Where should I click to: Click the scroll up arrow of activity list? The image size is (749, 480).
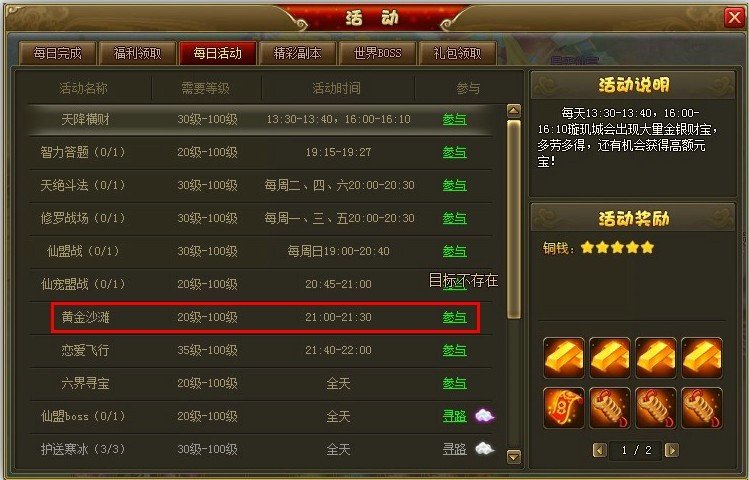(514, 111)
